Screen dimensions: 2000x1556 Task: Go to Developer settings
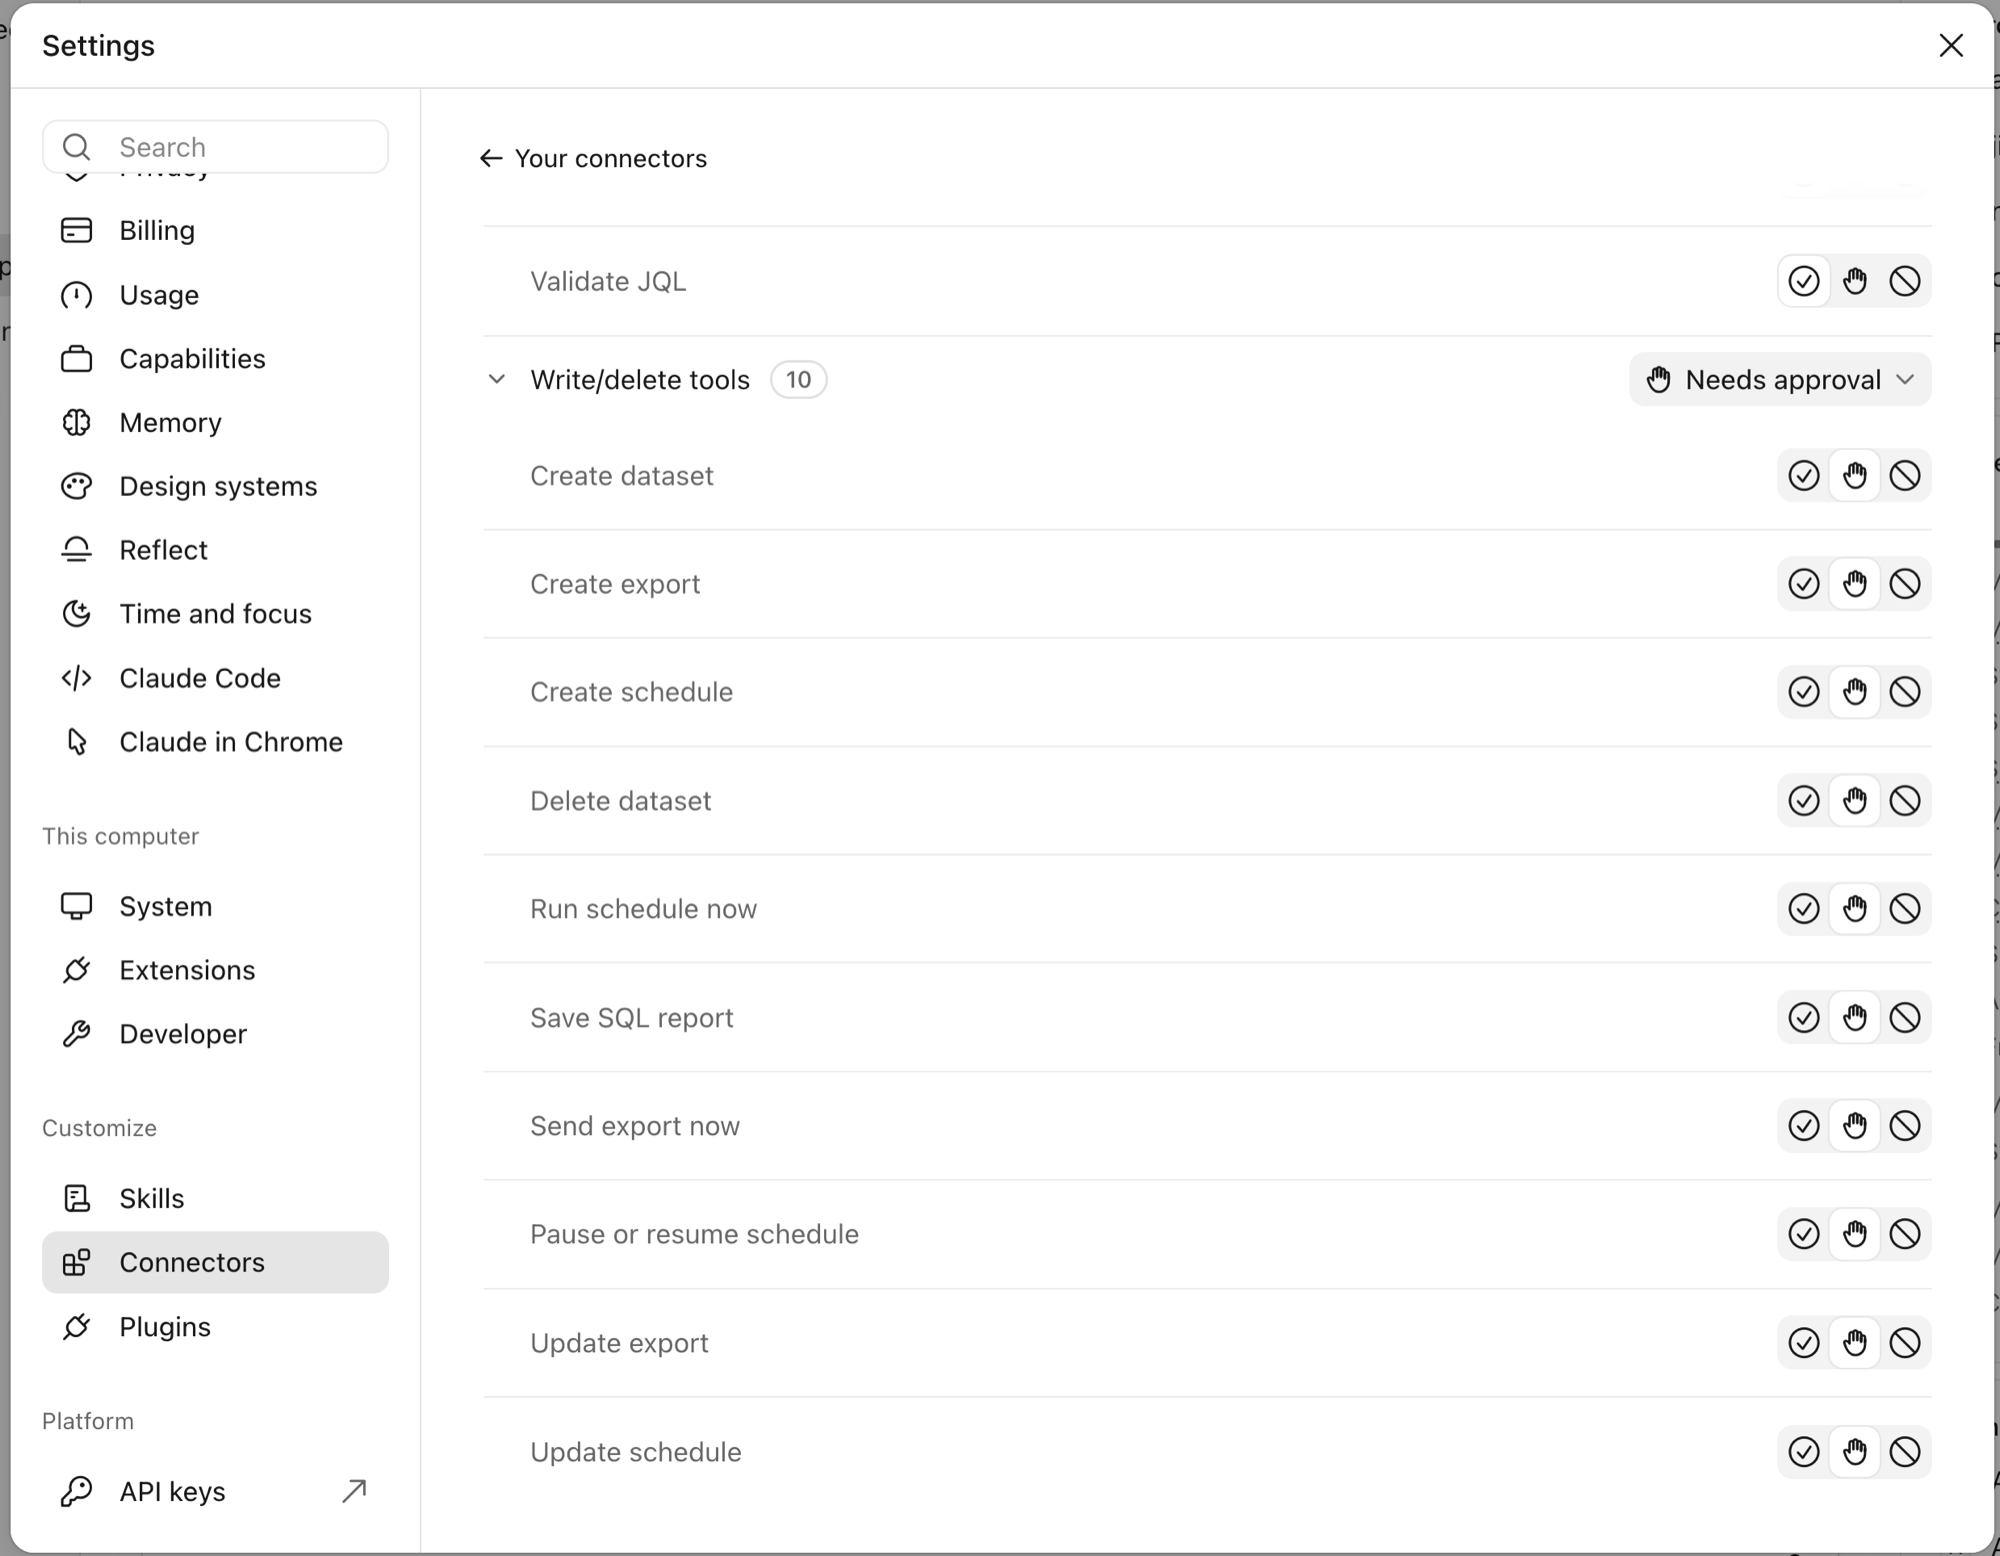(215, 1034)
